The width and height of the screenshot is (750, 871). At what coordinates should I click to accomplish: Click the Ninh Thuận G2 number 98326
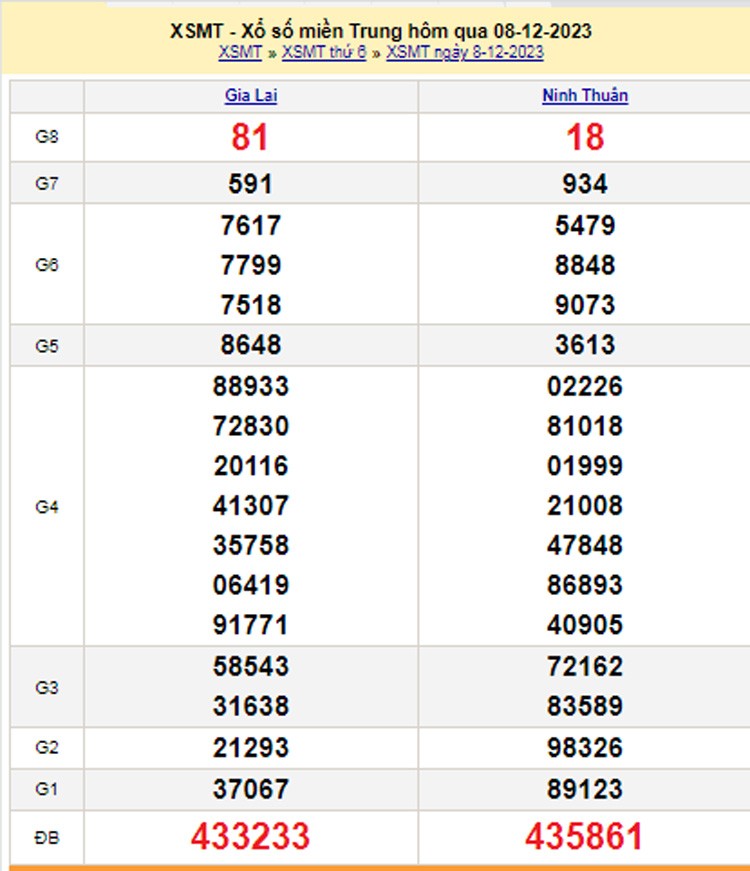click(x=585, y=748)
